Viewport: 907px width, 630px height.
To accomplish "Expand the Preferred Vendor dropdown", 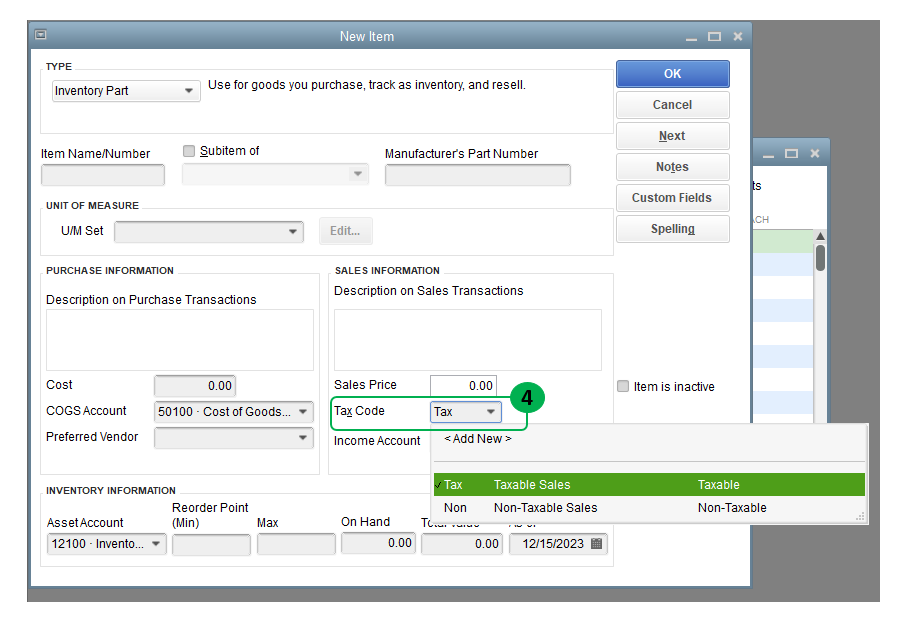I will (x=303, y=437).
